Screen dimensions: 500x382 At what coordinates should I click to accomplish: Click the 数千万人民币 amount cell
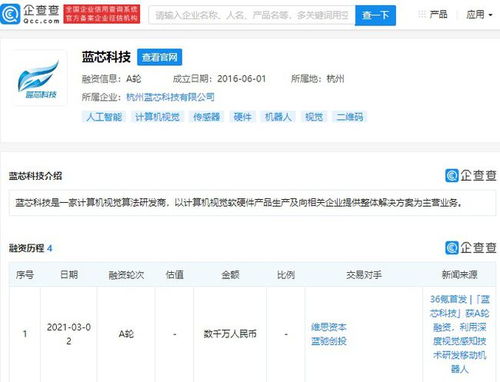tap(230, 334)
